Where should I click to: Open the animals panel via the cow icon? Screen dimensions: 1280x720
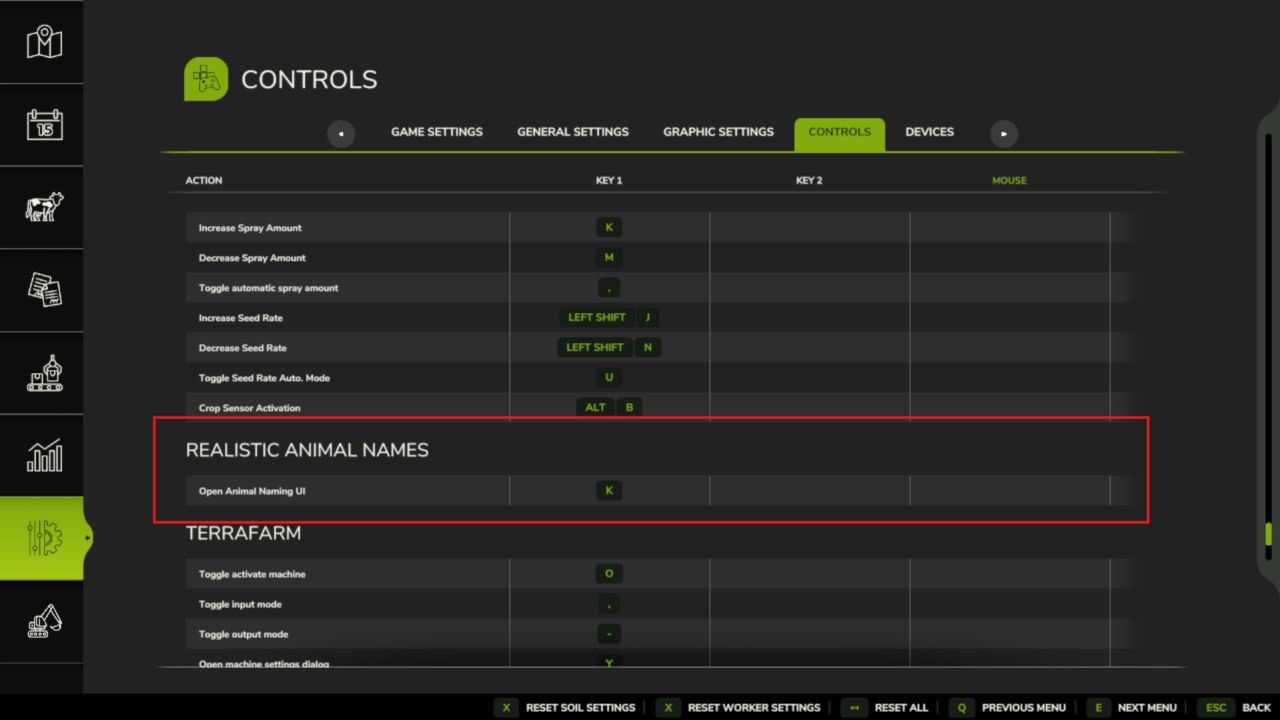[42, 208]
